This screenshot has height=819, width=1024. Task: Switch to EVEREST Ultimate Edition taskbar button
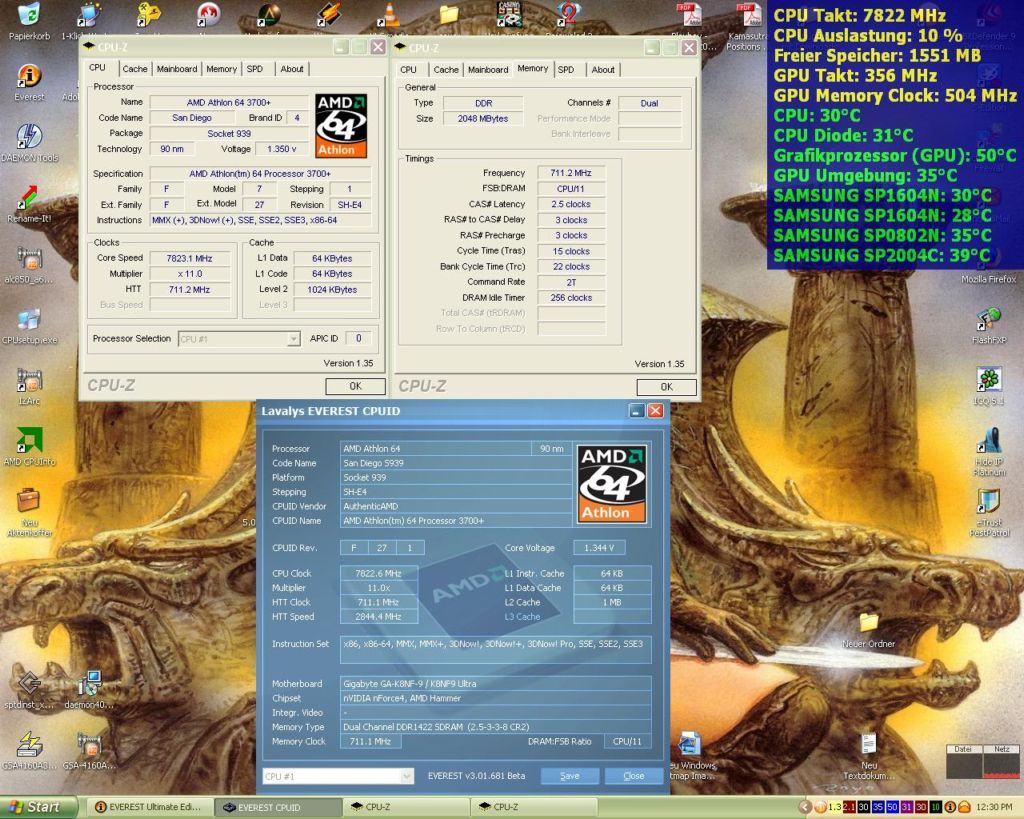(x=150, y=807)
